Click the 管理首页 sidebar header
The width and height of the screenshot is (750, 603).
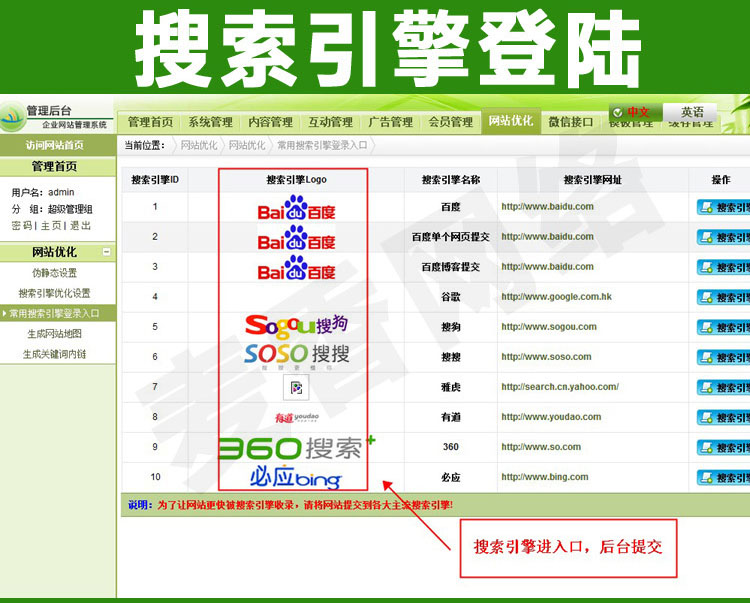pyautogui.click(x=55, y=166)
